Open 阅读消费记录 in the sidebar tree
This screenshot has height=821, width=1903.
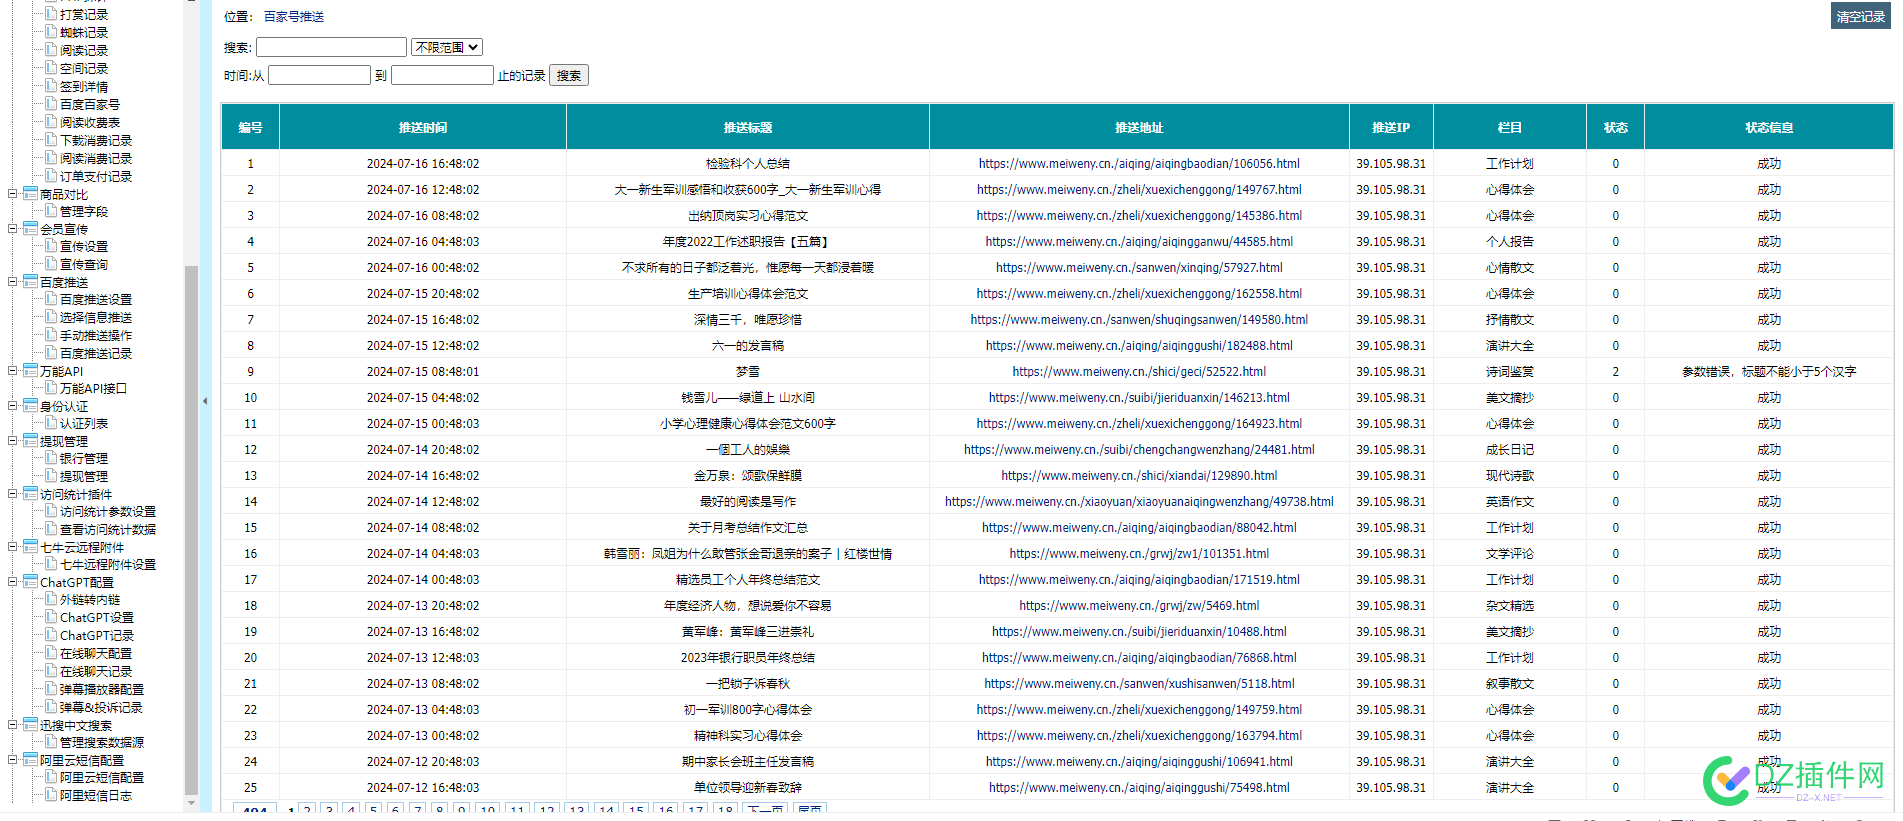click(96, 159)
